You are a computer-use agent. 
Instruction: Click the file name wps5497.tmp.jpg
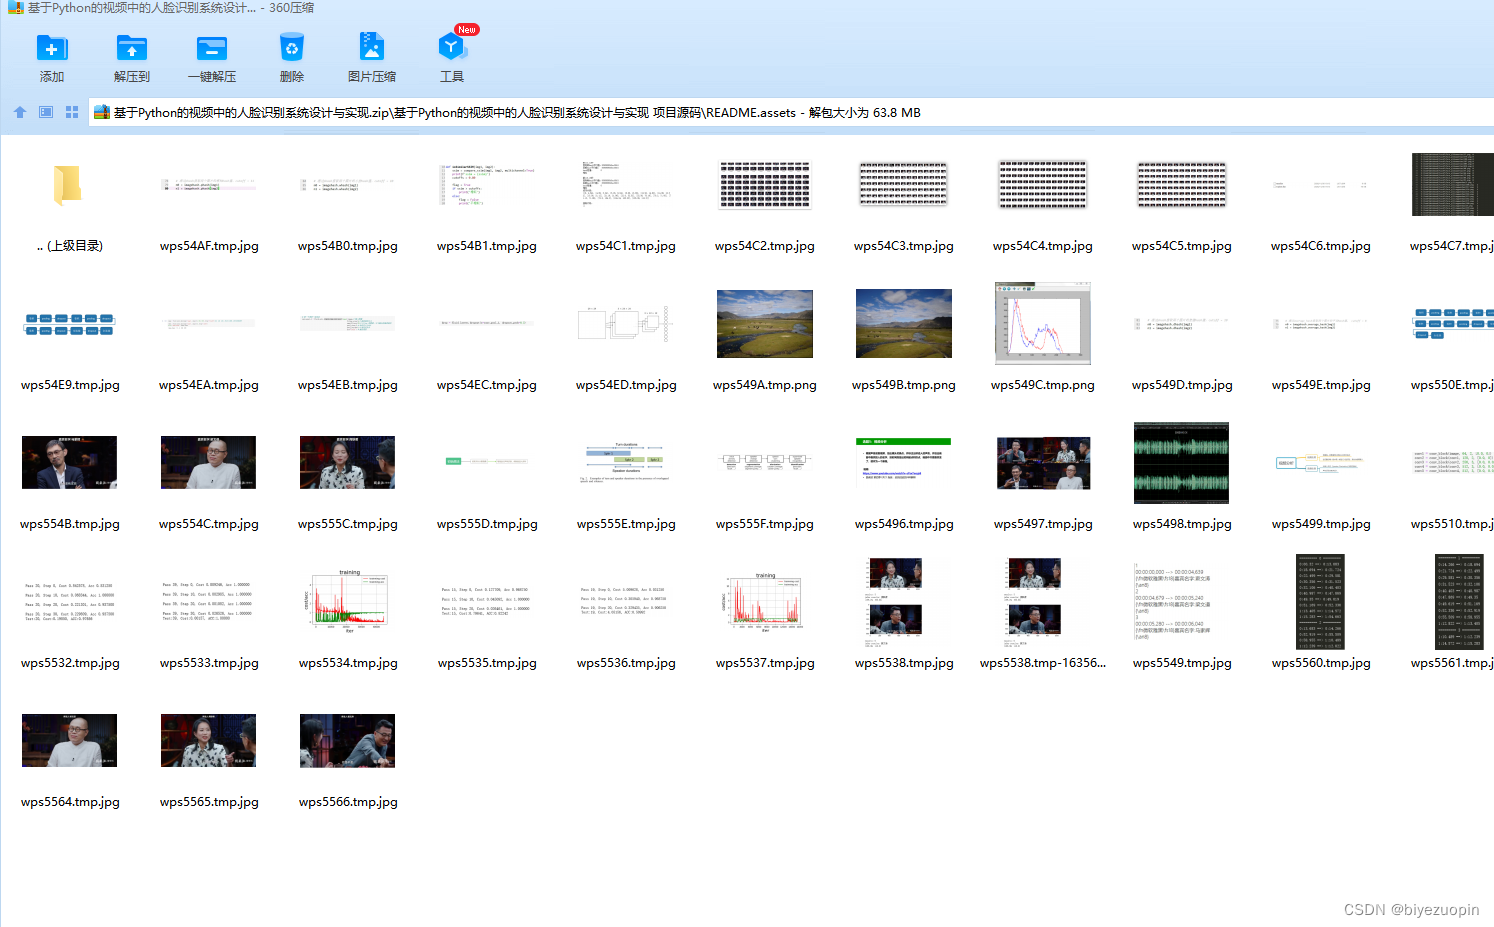1043,524
